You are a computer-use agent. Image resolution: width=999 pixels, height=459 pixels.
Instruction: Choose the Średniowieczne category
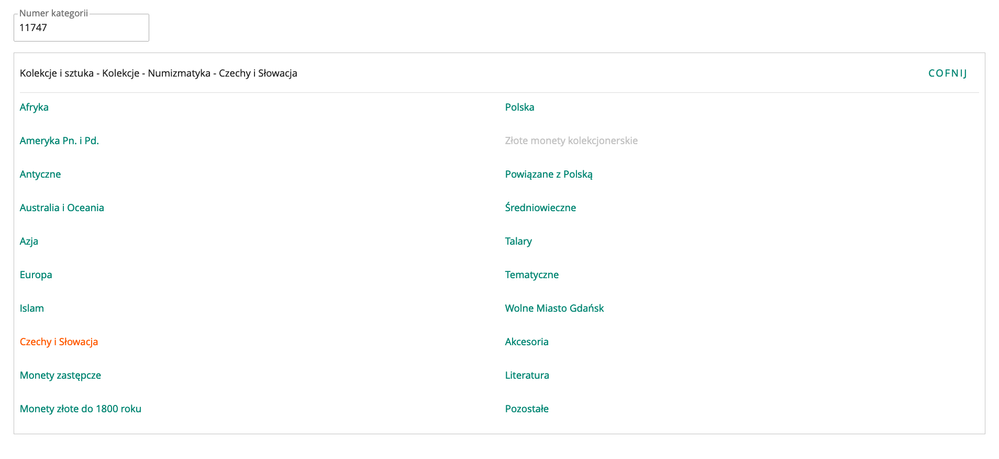pos(541,208)
